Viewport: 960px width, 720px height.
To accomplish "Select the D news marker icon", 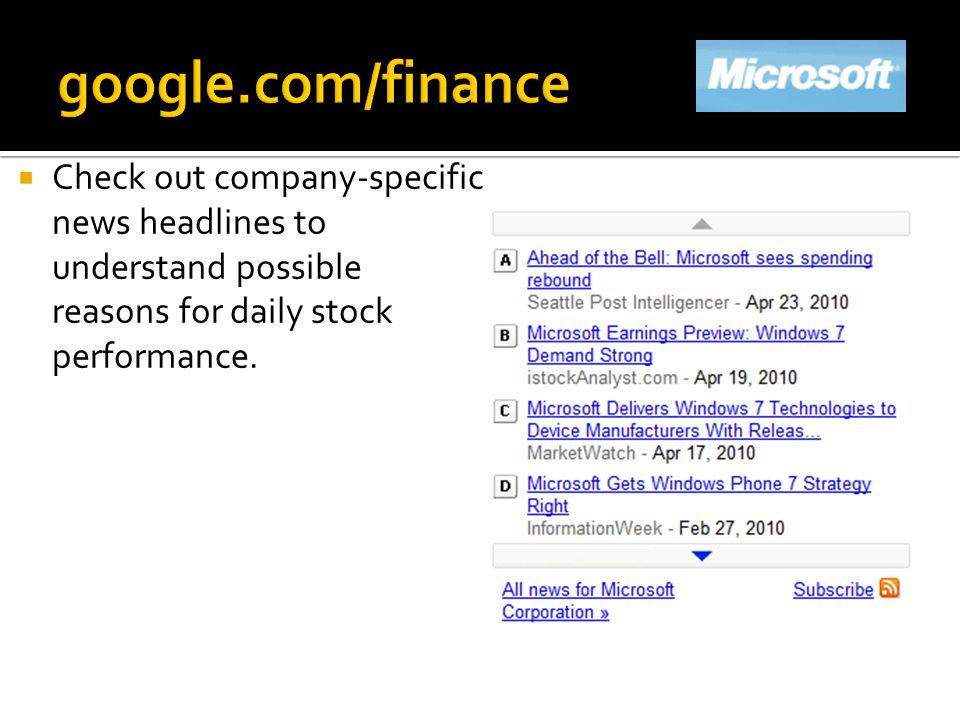I will pos(505,487).
